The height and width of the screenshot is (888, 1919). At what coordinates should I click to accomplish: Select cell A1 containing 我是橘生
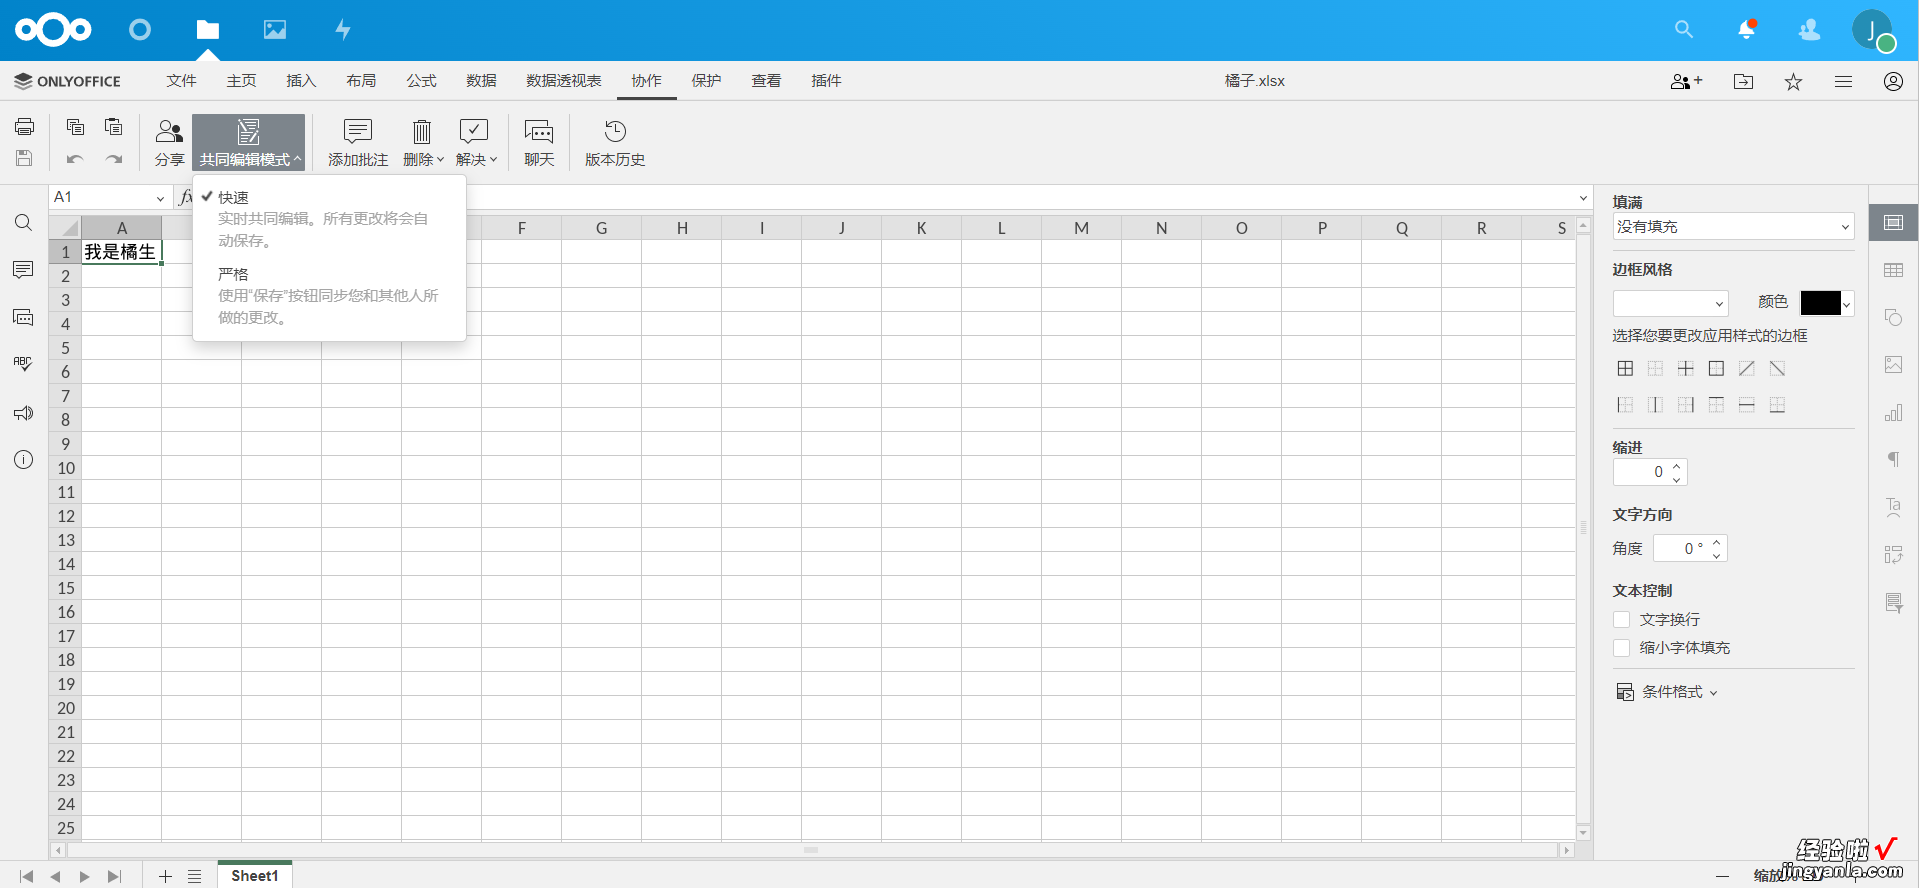pyautogui.click(x=121, y=252)
